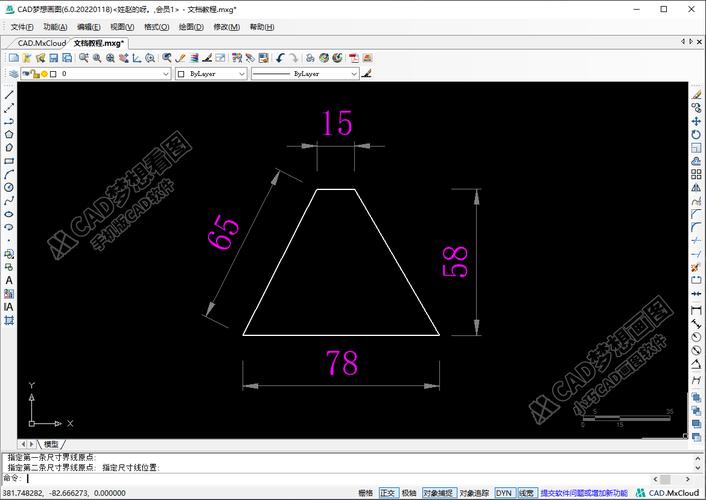Click the Redo arrow icon
This screenshot has height=500, width=706.
[294, 58]
